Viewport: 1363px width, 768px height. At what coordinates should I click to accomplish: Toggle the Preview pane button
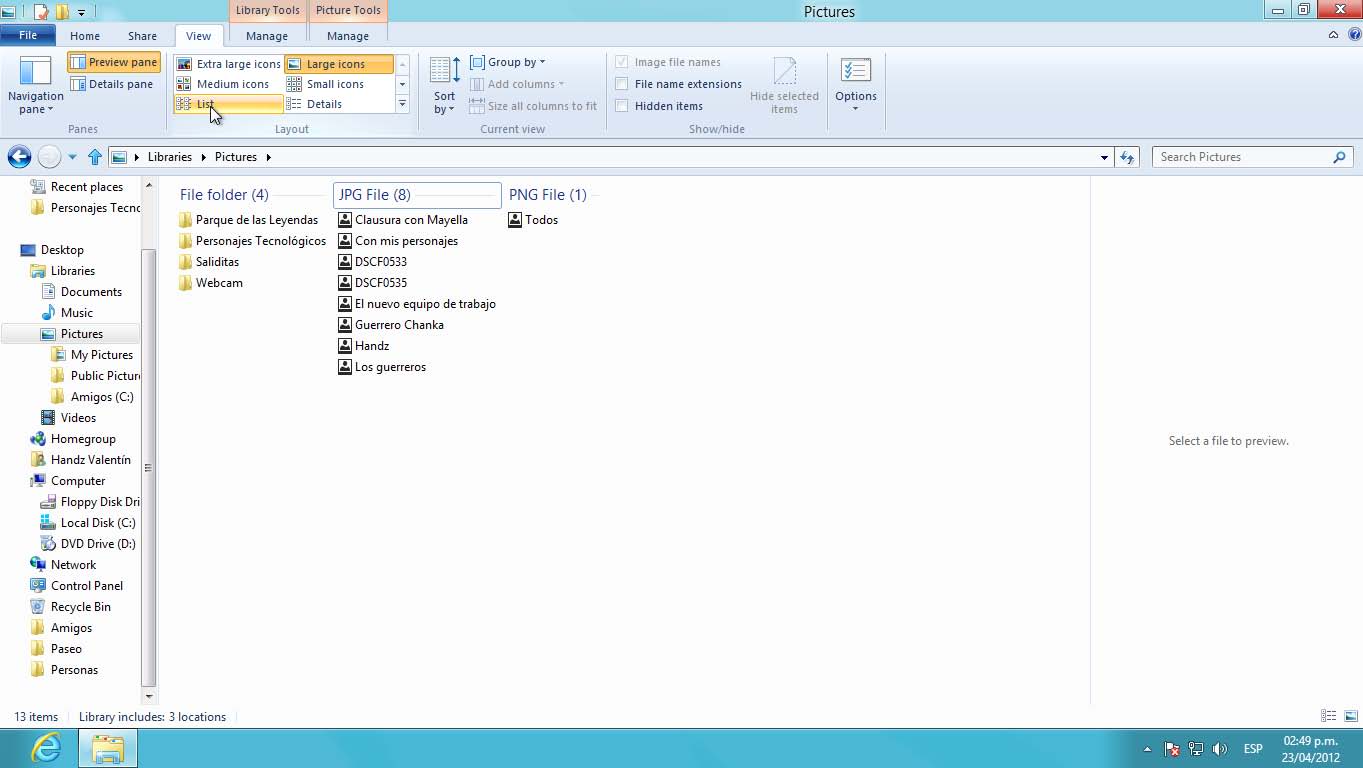point(114,62)
